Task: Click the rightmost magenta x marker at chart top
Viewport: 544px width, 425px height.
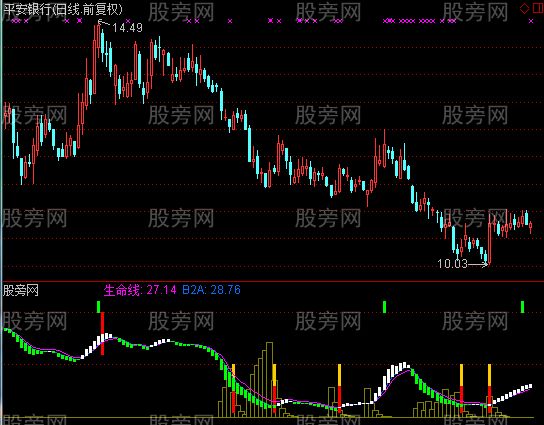Action: (x=531, y=21)
